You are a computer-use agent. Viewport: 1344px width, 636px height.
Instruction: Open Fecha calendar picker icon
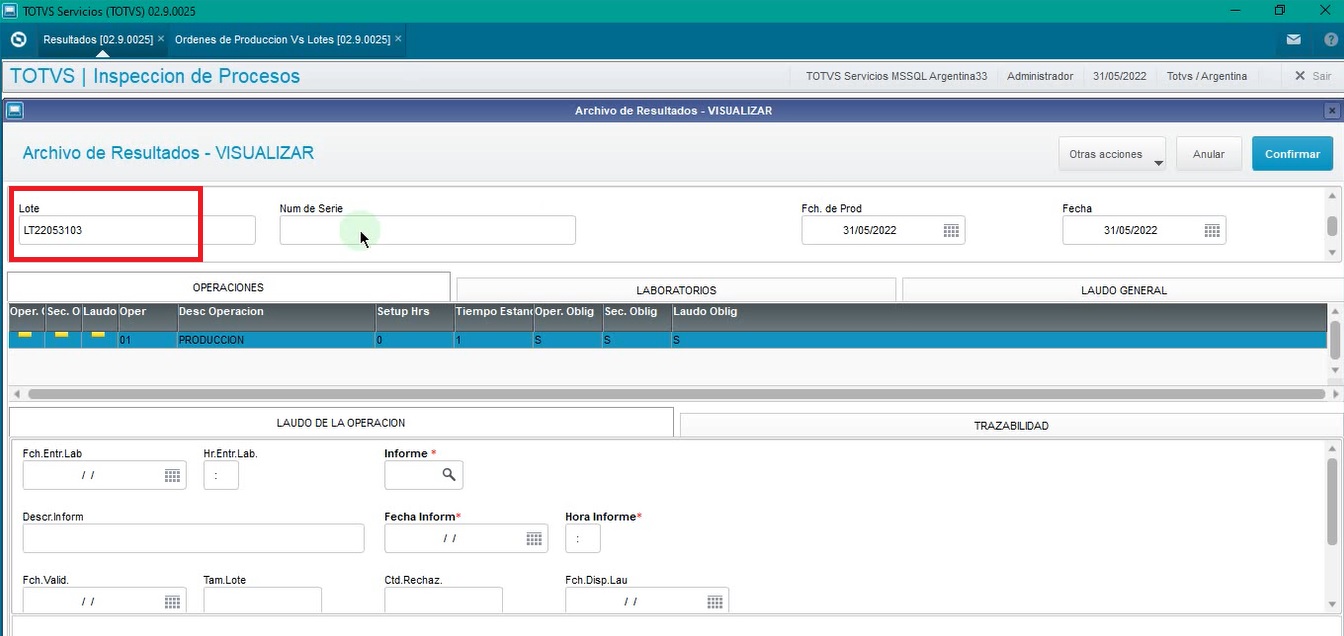pyautogui.click(x=1212, y=230)
